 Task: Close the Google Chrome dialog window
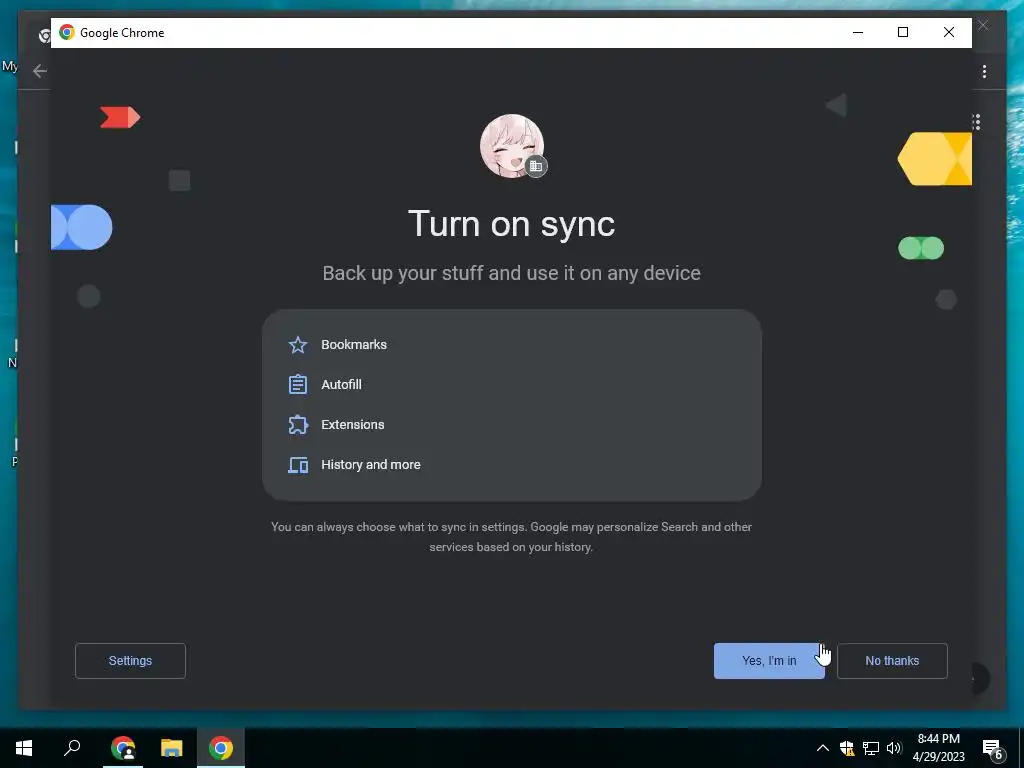coord(949,33)
